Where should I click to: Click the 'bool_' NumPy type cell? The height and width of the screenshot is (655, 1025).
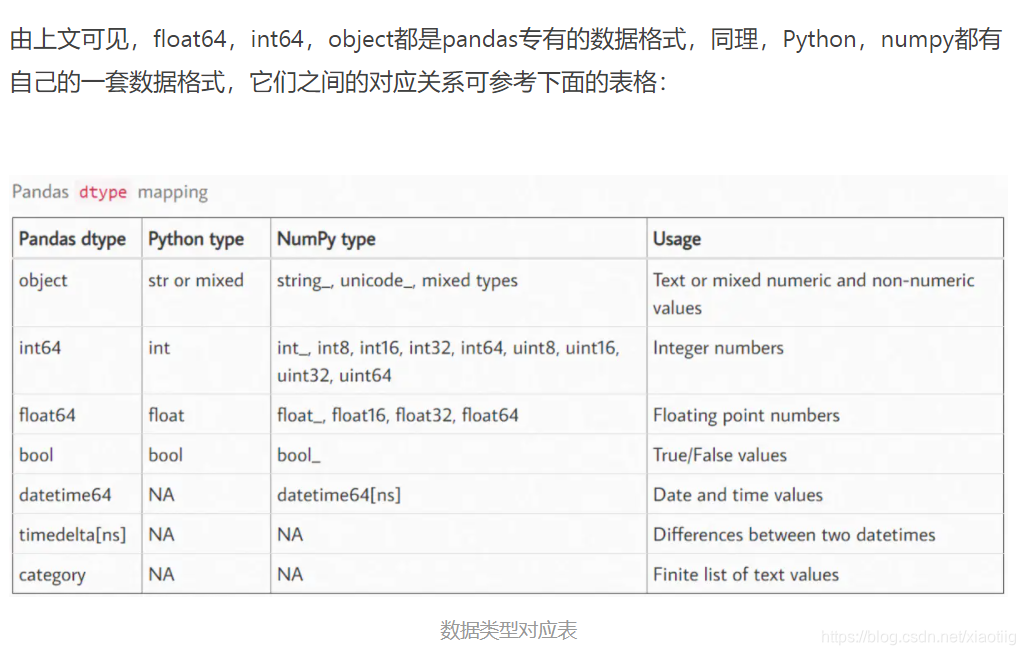(459, 454)
